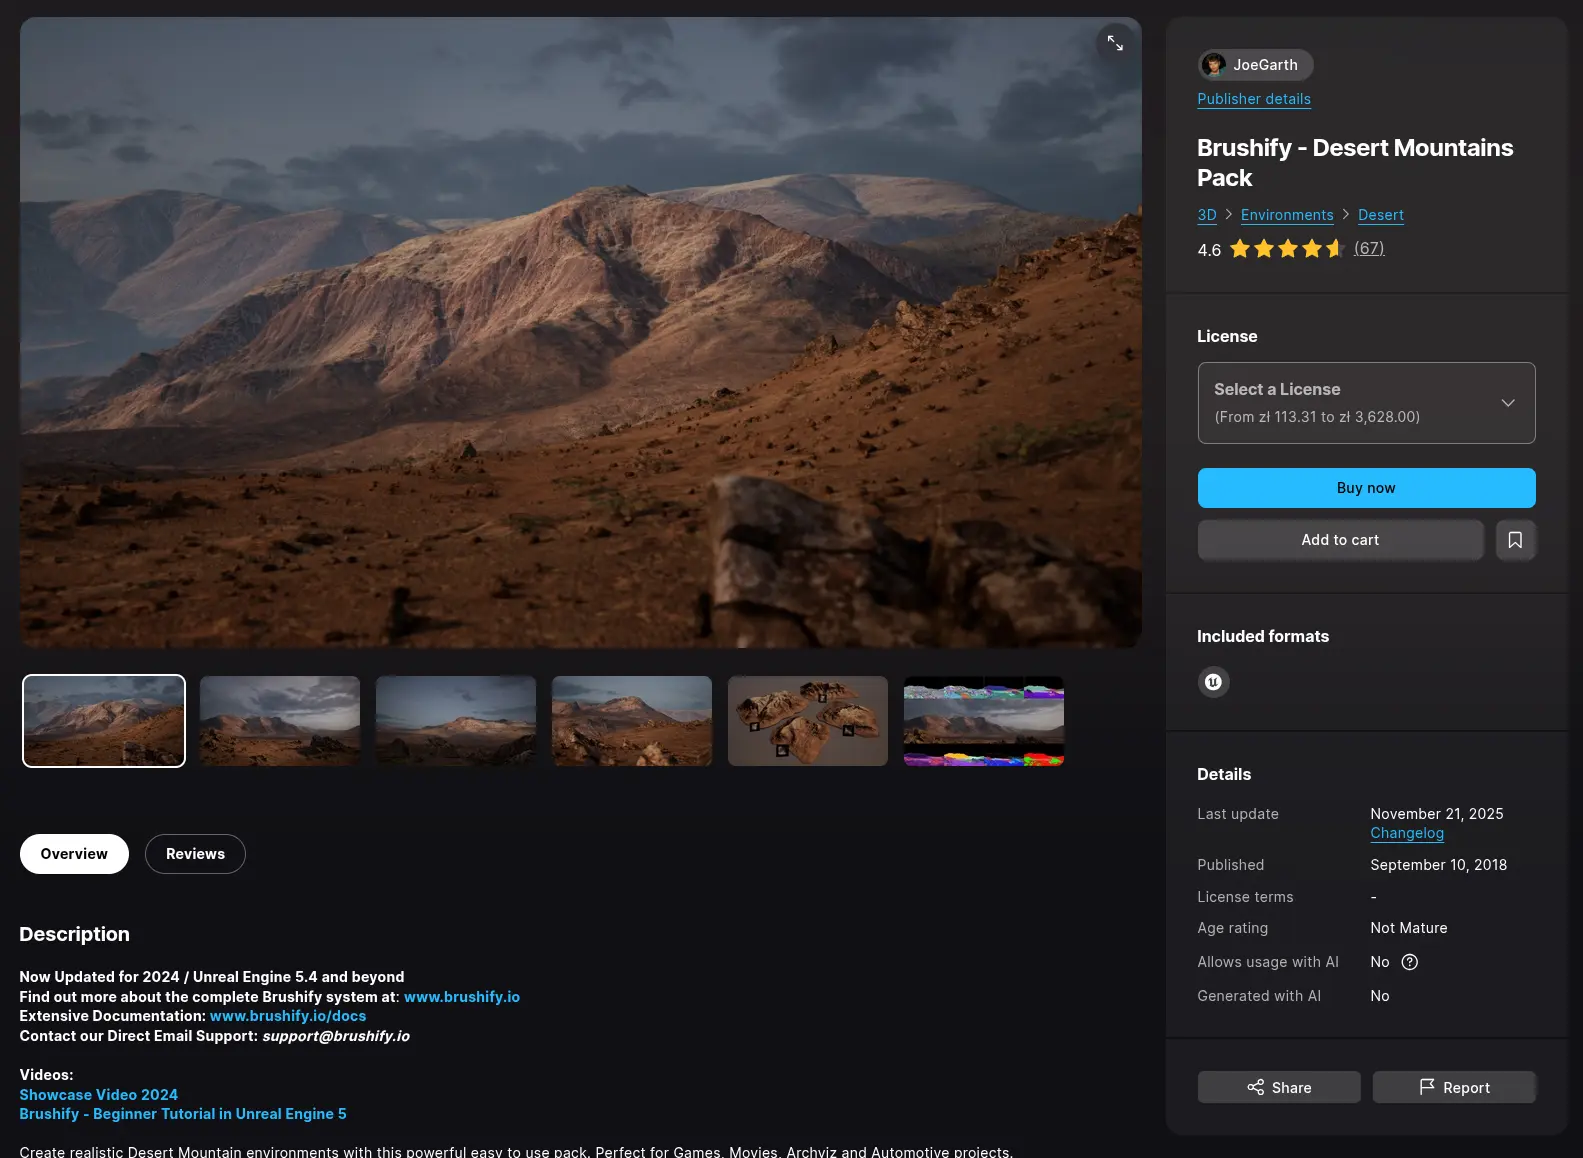
Task: Select the rock meshes thumbnail
Action: click(x=807, y=721)
